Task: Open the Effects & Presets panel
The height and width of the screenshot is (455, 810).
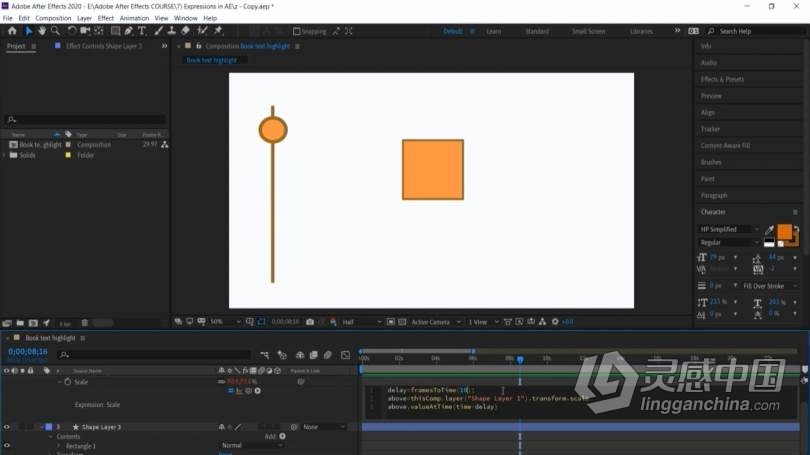Action: coord(722,79)
